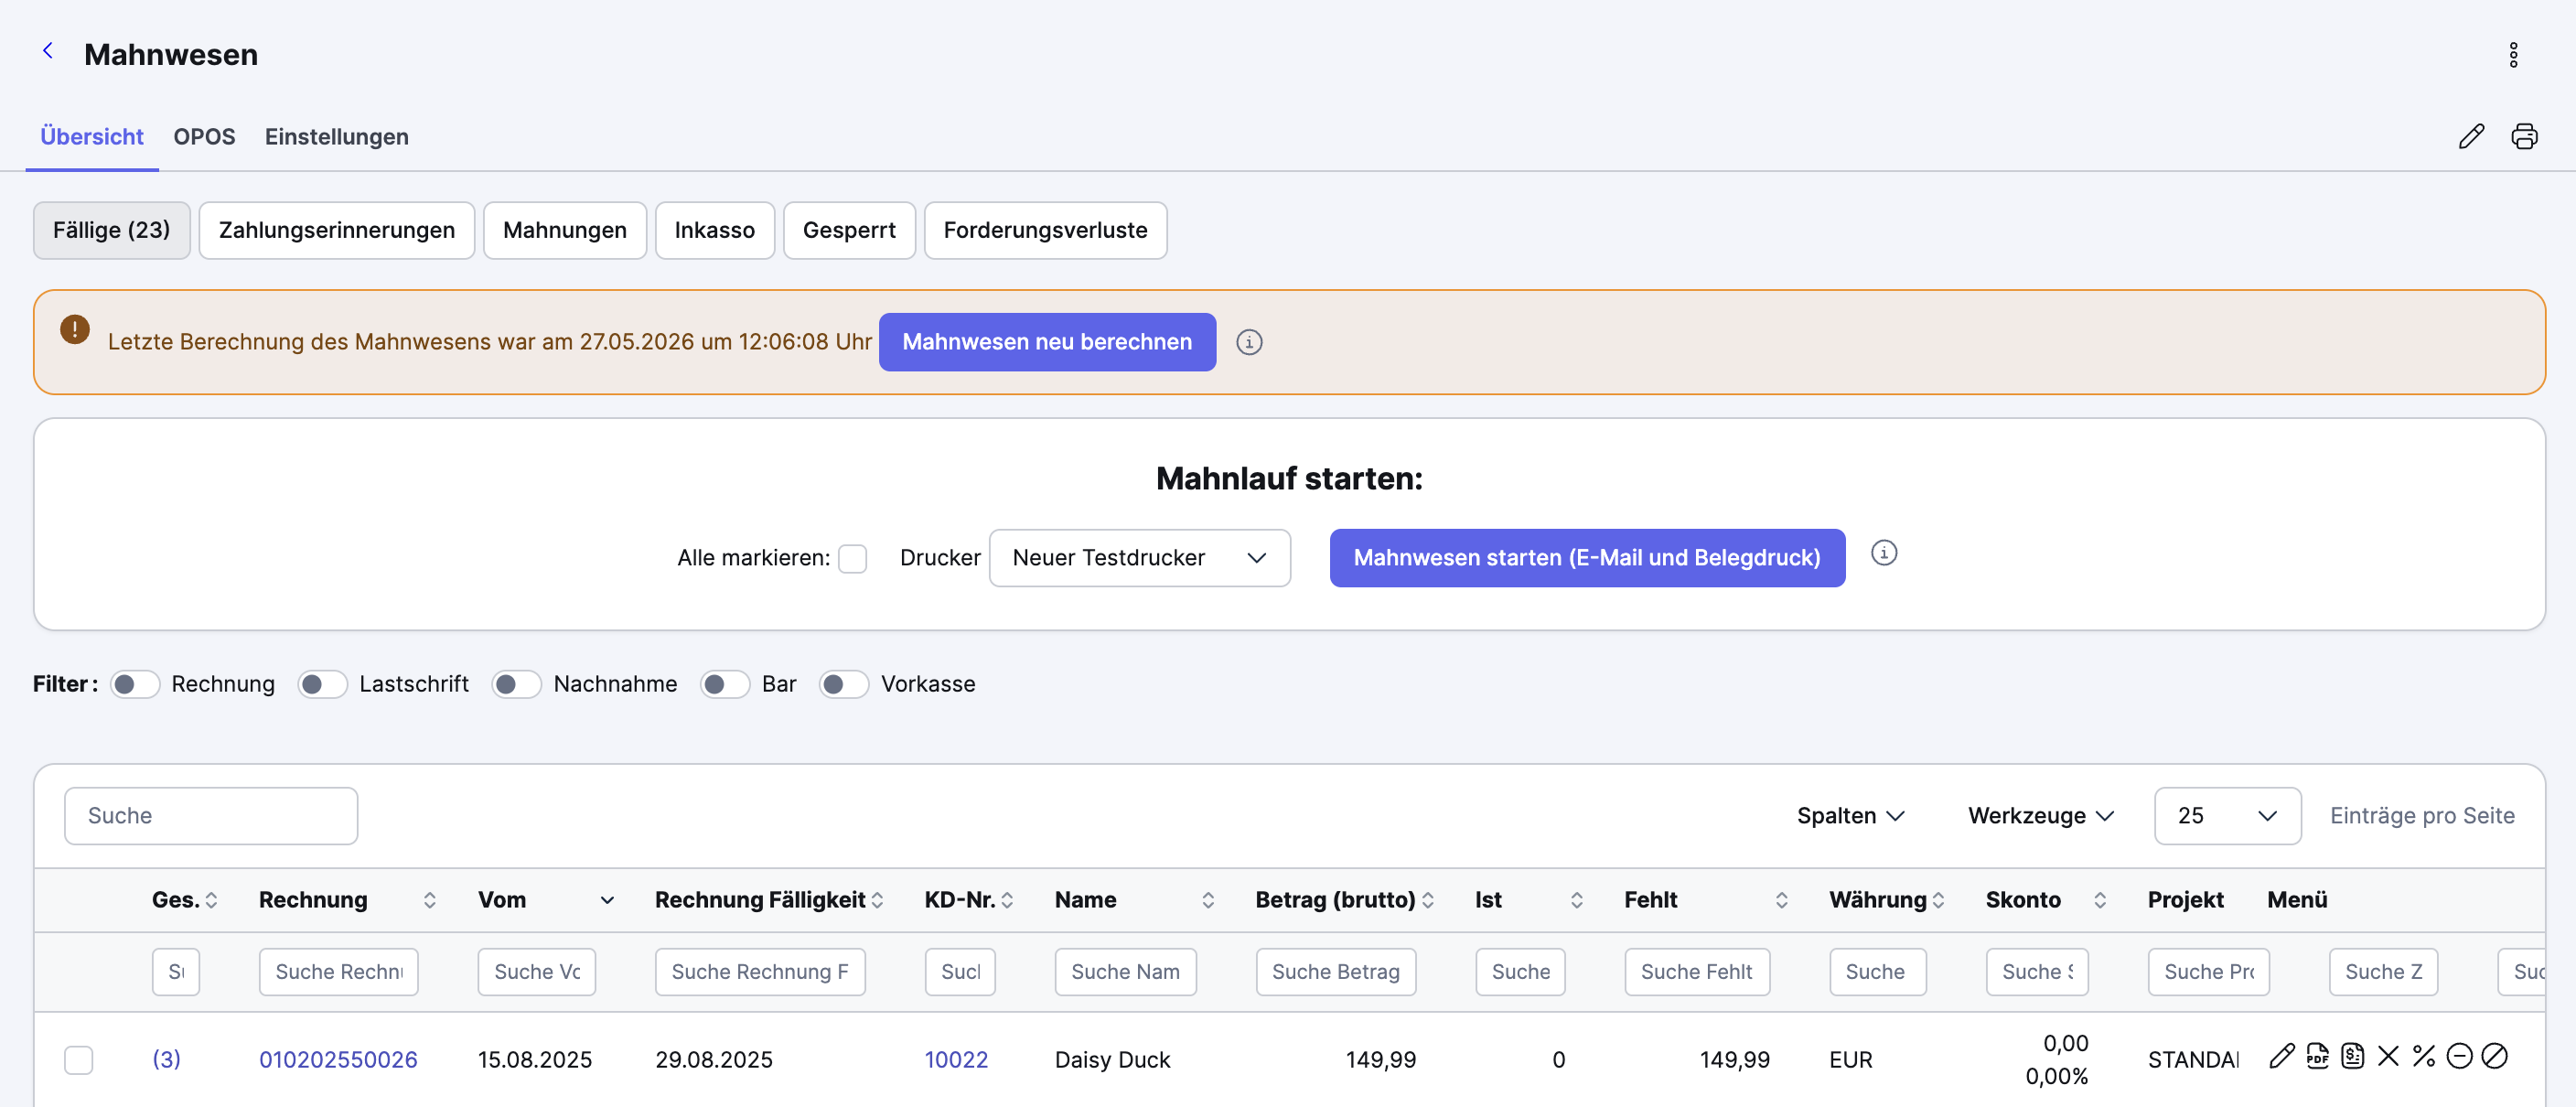Select the Forderungsverluste sub-tab
This screenshot has width=2576, height=1107.
coord(1045,231)
